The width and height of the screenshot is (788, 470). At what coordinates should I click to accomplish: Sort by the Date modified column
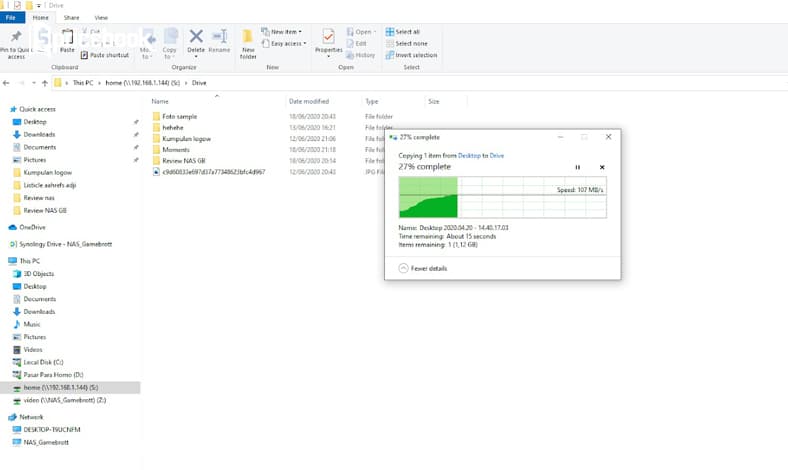309,102
